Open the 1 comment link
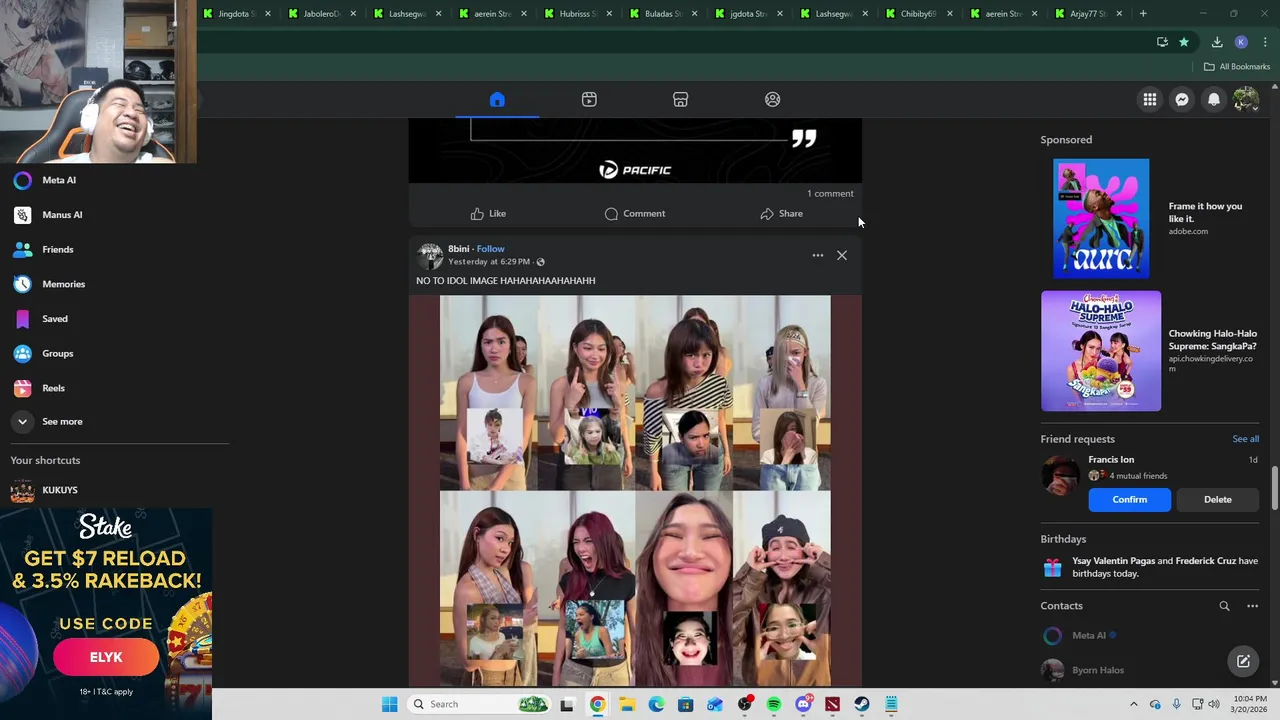1280x720 pixels. [x=830, y=193]
